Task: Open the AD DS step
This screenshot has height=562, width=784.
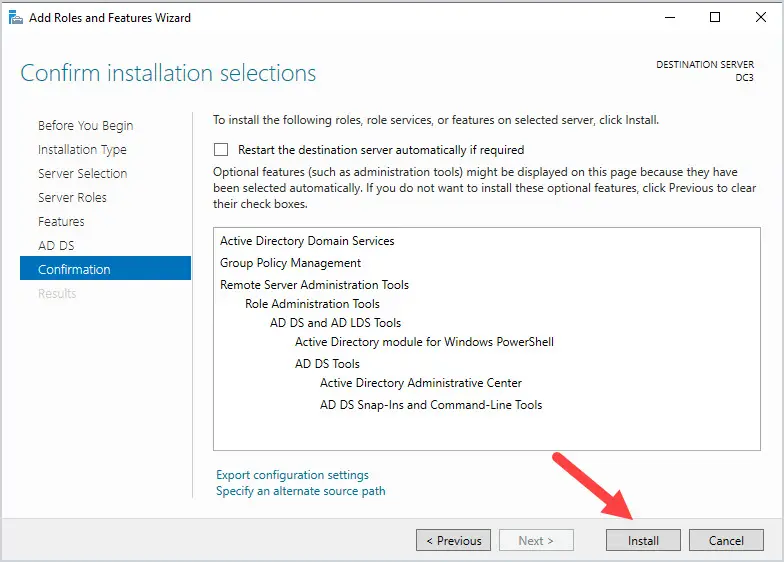Action: coord(56,246)
